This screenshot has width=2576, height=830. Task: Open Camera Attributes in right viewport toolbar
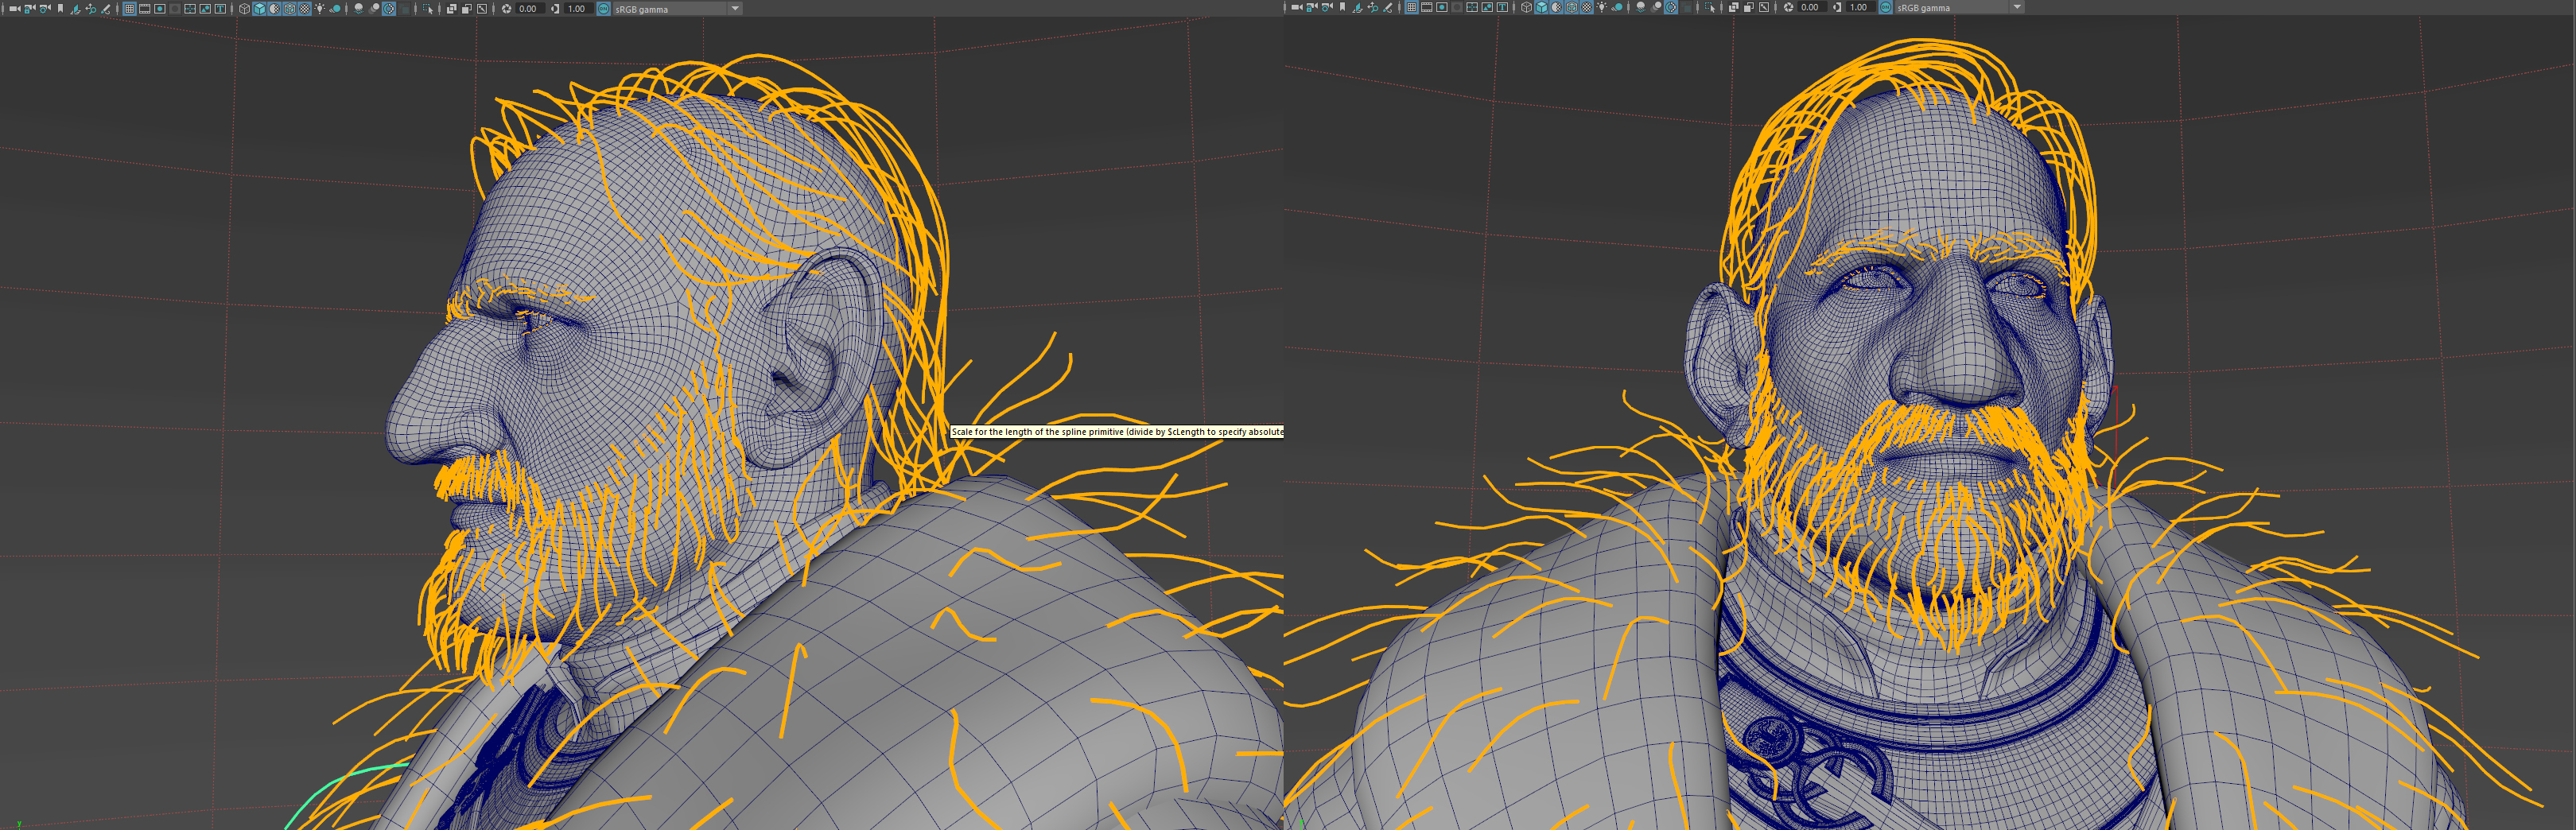pos(1327,8)
